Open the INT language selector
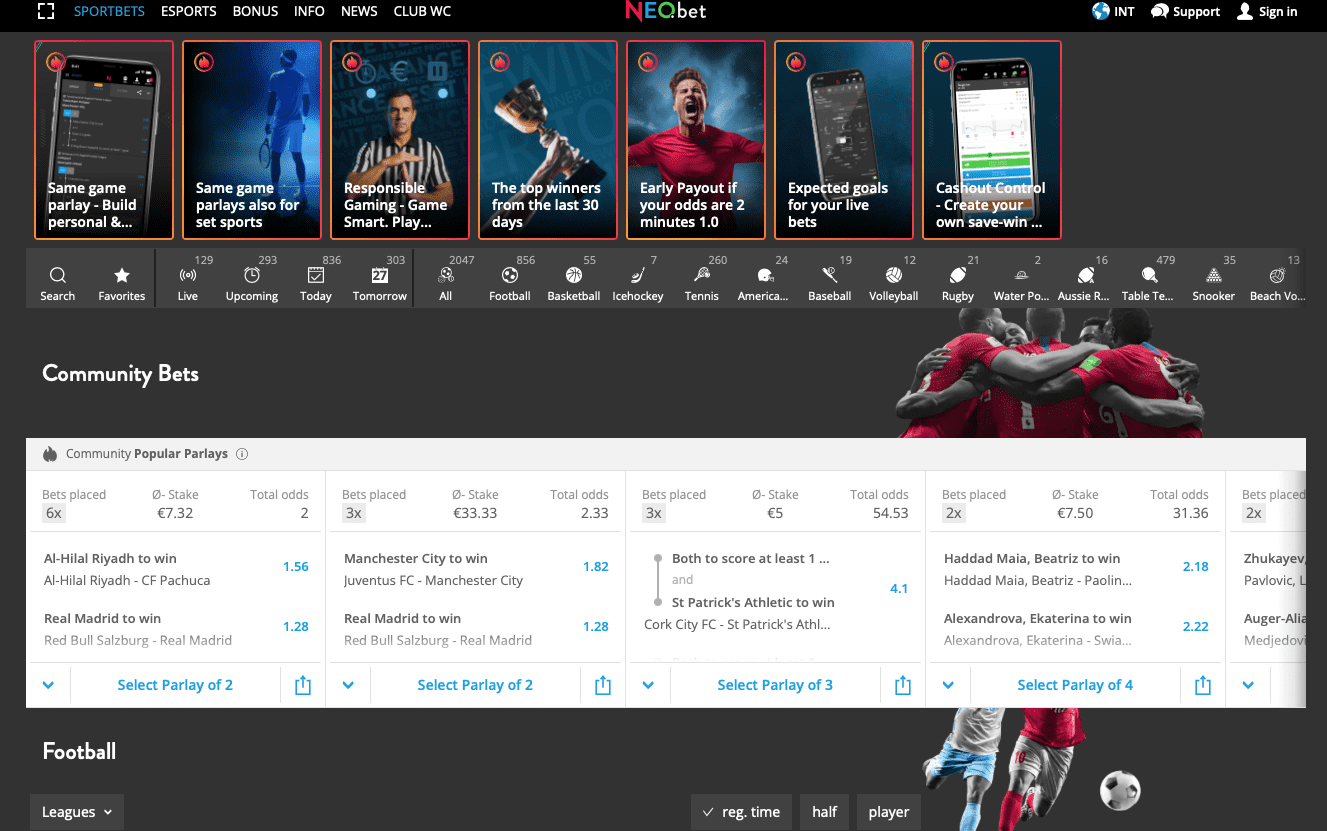1327x831 pixels. click(x=1113, y=12)
